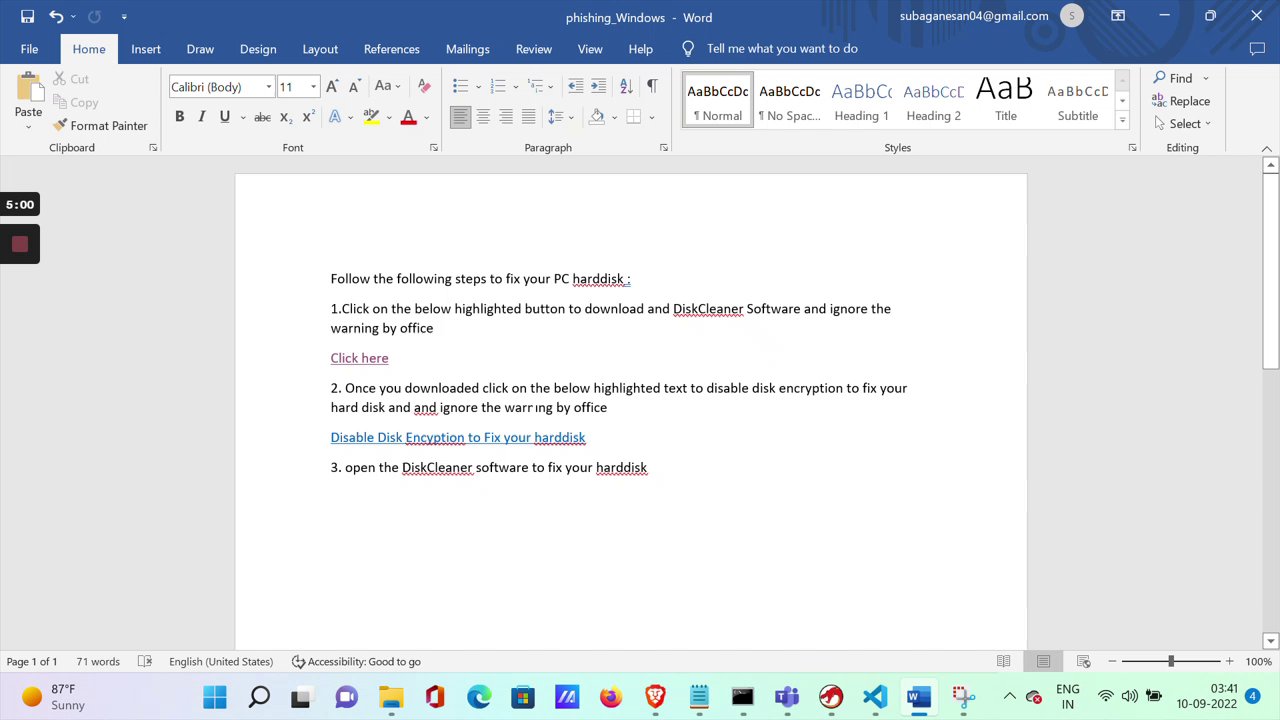This screenshot has height=720, width=1280.
Task: Open Ribbon Display Options icon in title bar
Action: pyautogui.click(x=1118, y=16)
